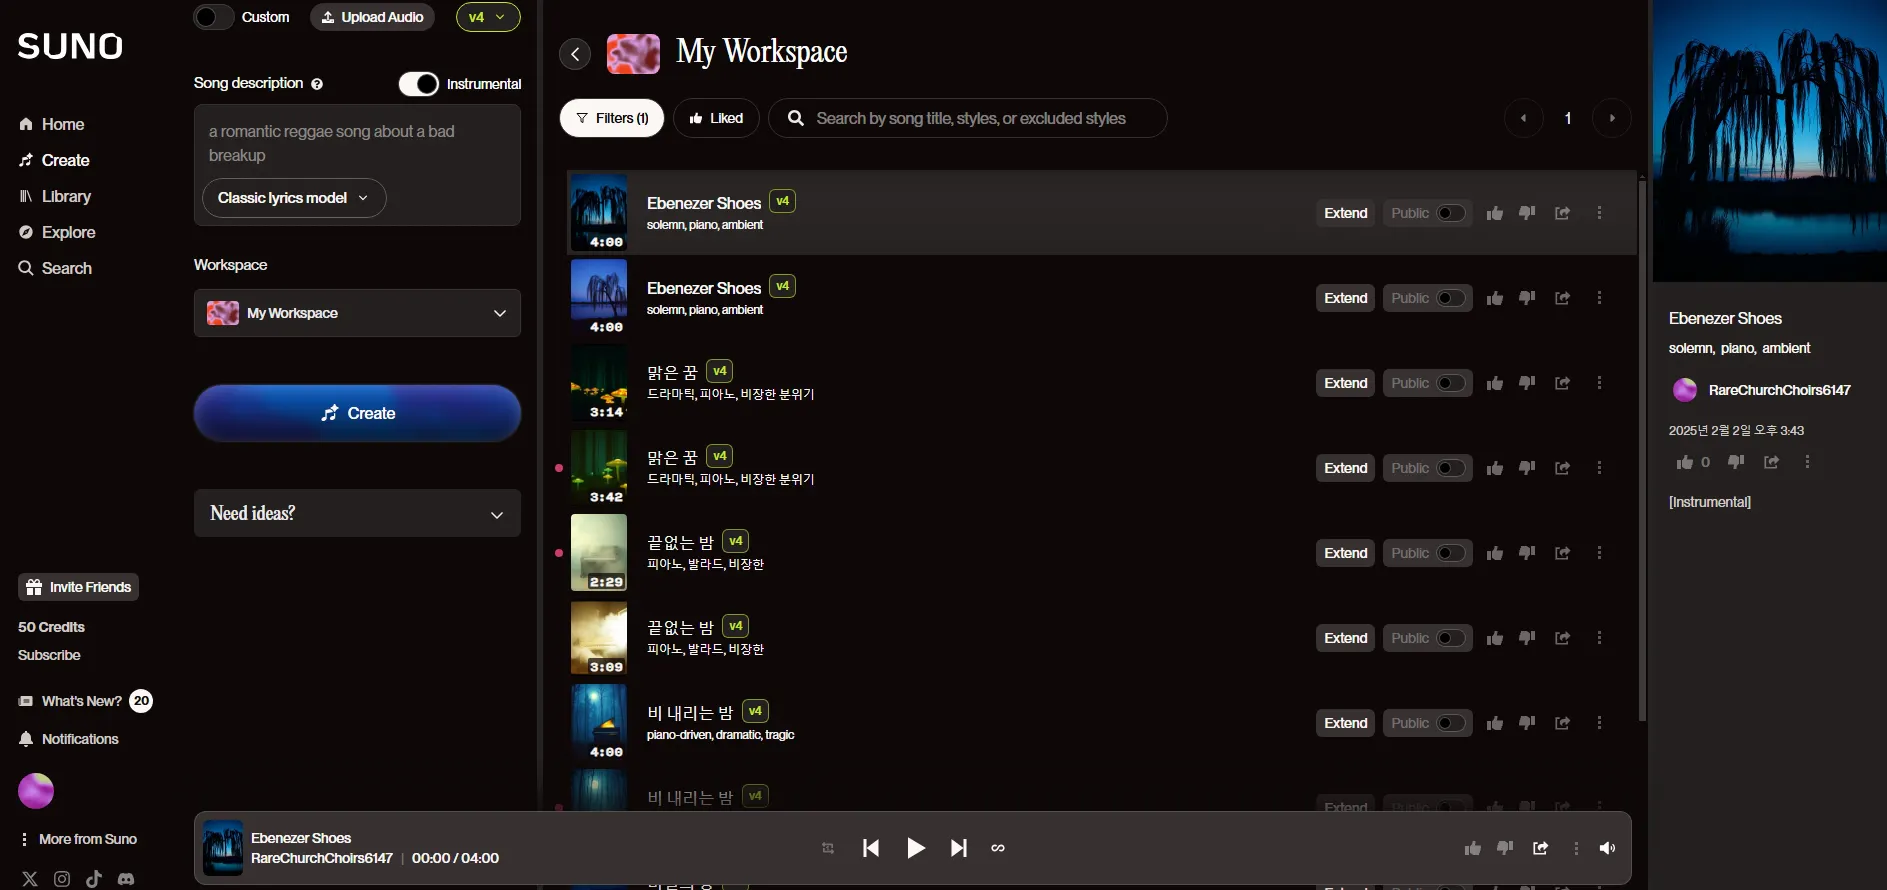Screen dimensions: 1887x890
Task: Turn off the Instrumental toggle
Action: point(419,84)
